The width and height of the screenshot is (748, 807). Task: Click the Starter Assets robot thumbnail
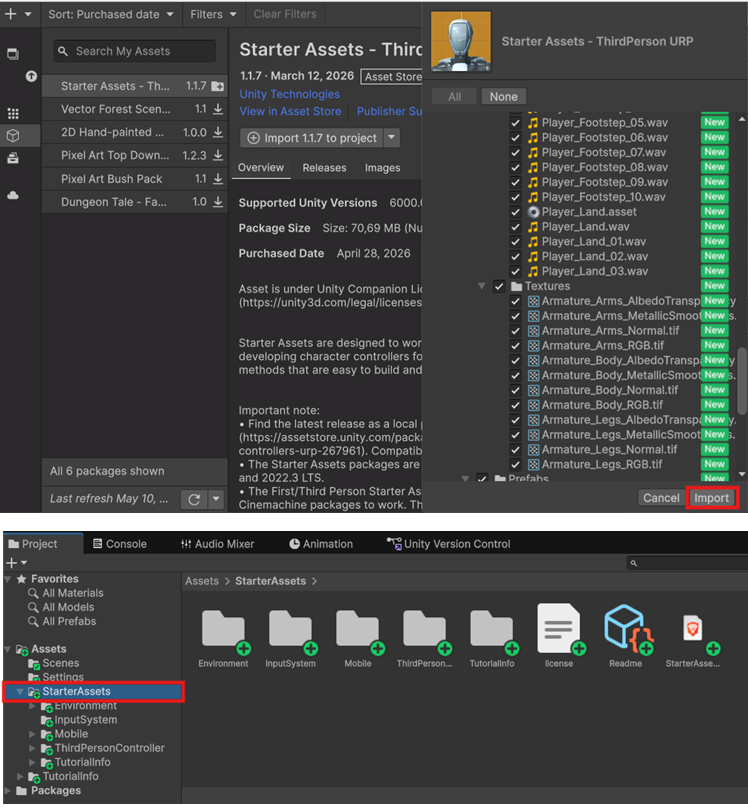(x=461, y=41)
